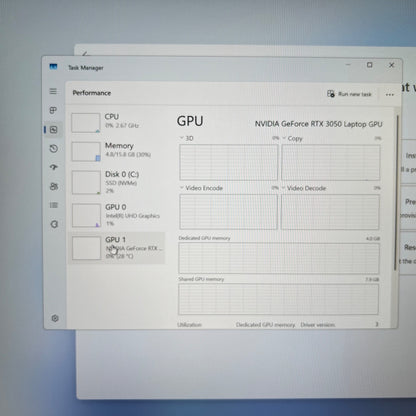The width and height of the screenshot is (416, 416).
Task: Expand the Copy graph engine dropdown
Action: (x=293, y=138)
